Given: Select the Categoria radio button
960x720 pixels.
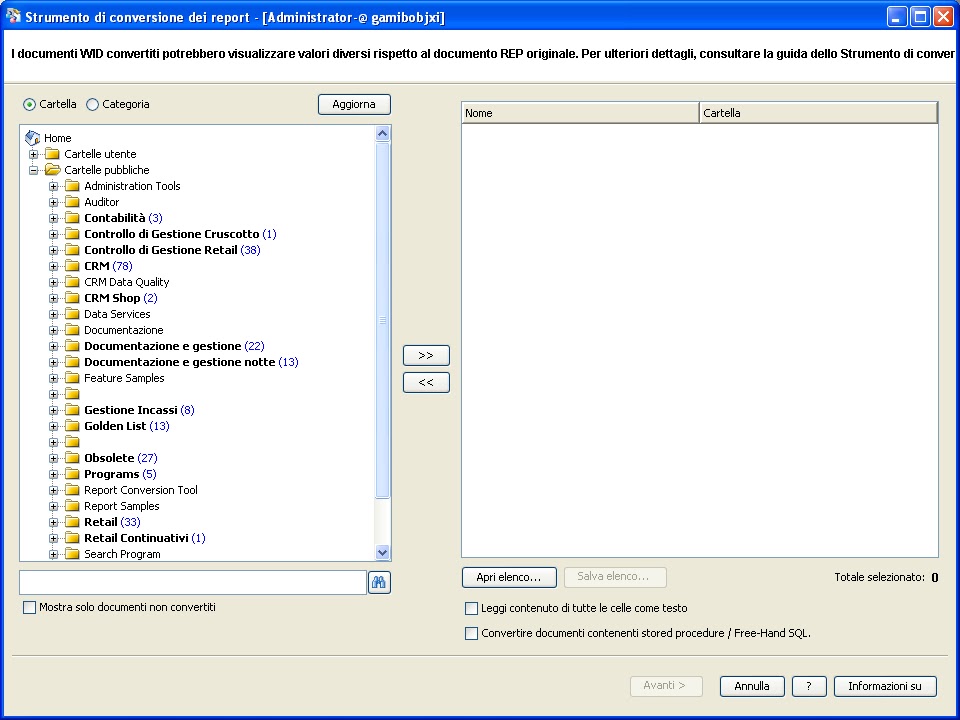Looking at the screenshot, I should [93, 104].
